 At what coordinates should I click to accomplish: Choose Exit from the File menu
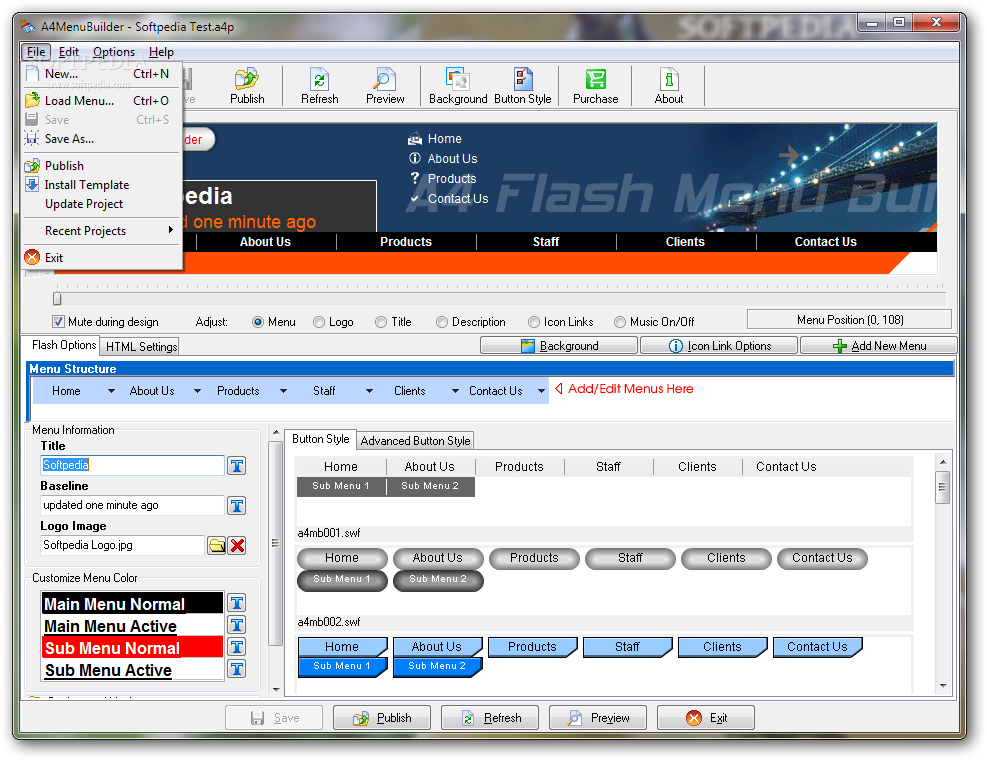pyautogui.click(x=103, y=258)
